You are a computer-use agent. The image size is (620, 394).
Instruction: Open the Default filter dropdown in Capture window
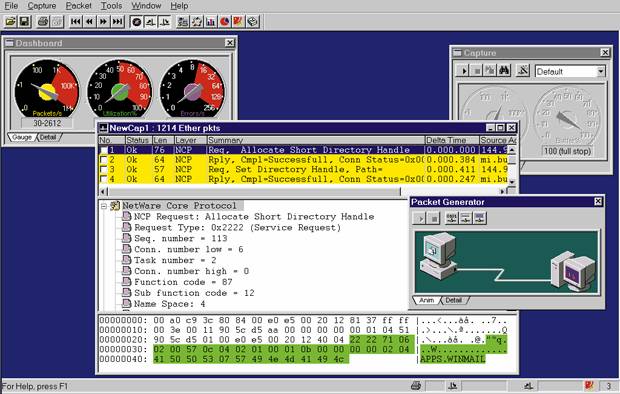601,72
